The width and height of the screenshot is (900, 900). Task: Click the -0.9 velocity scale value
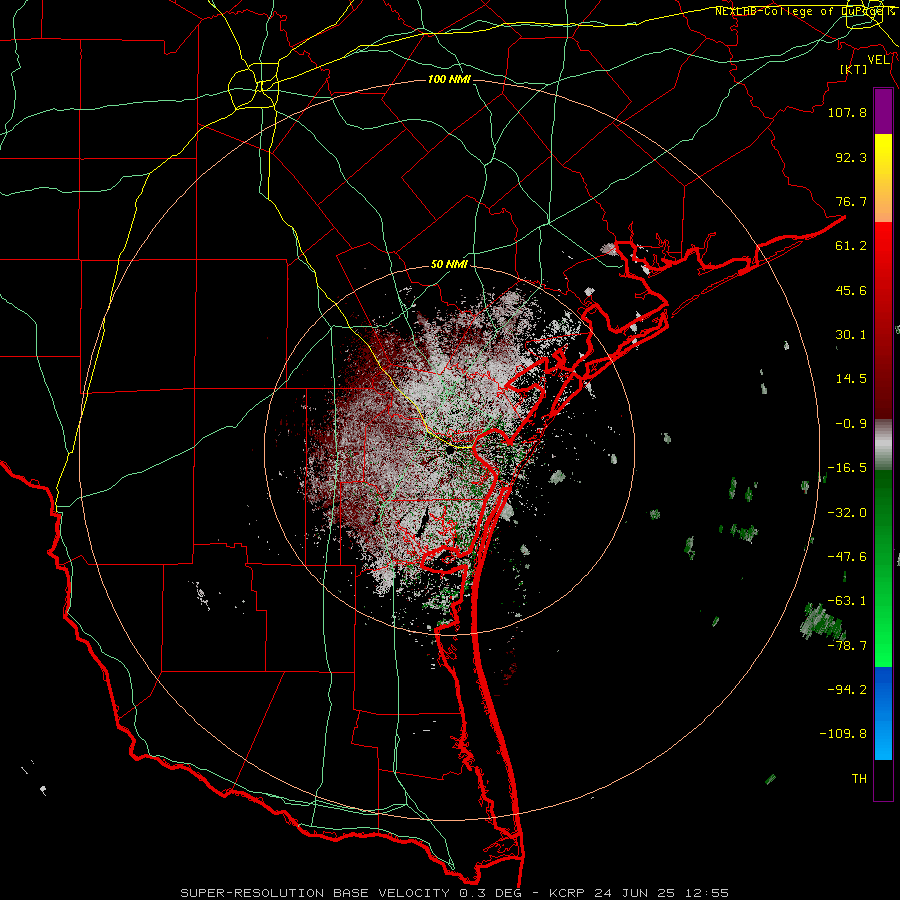(x=851, y=424)
